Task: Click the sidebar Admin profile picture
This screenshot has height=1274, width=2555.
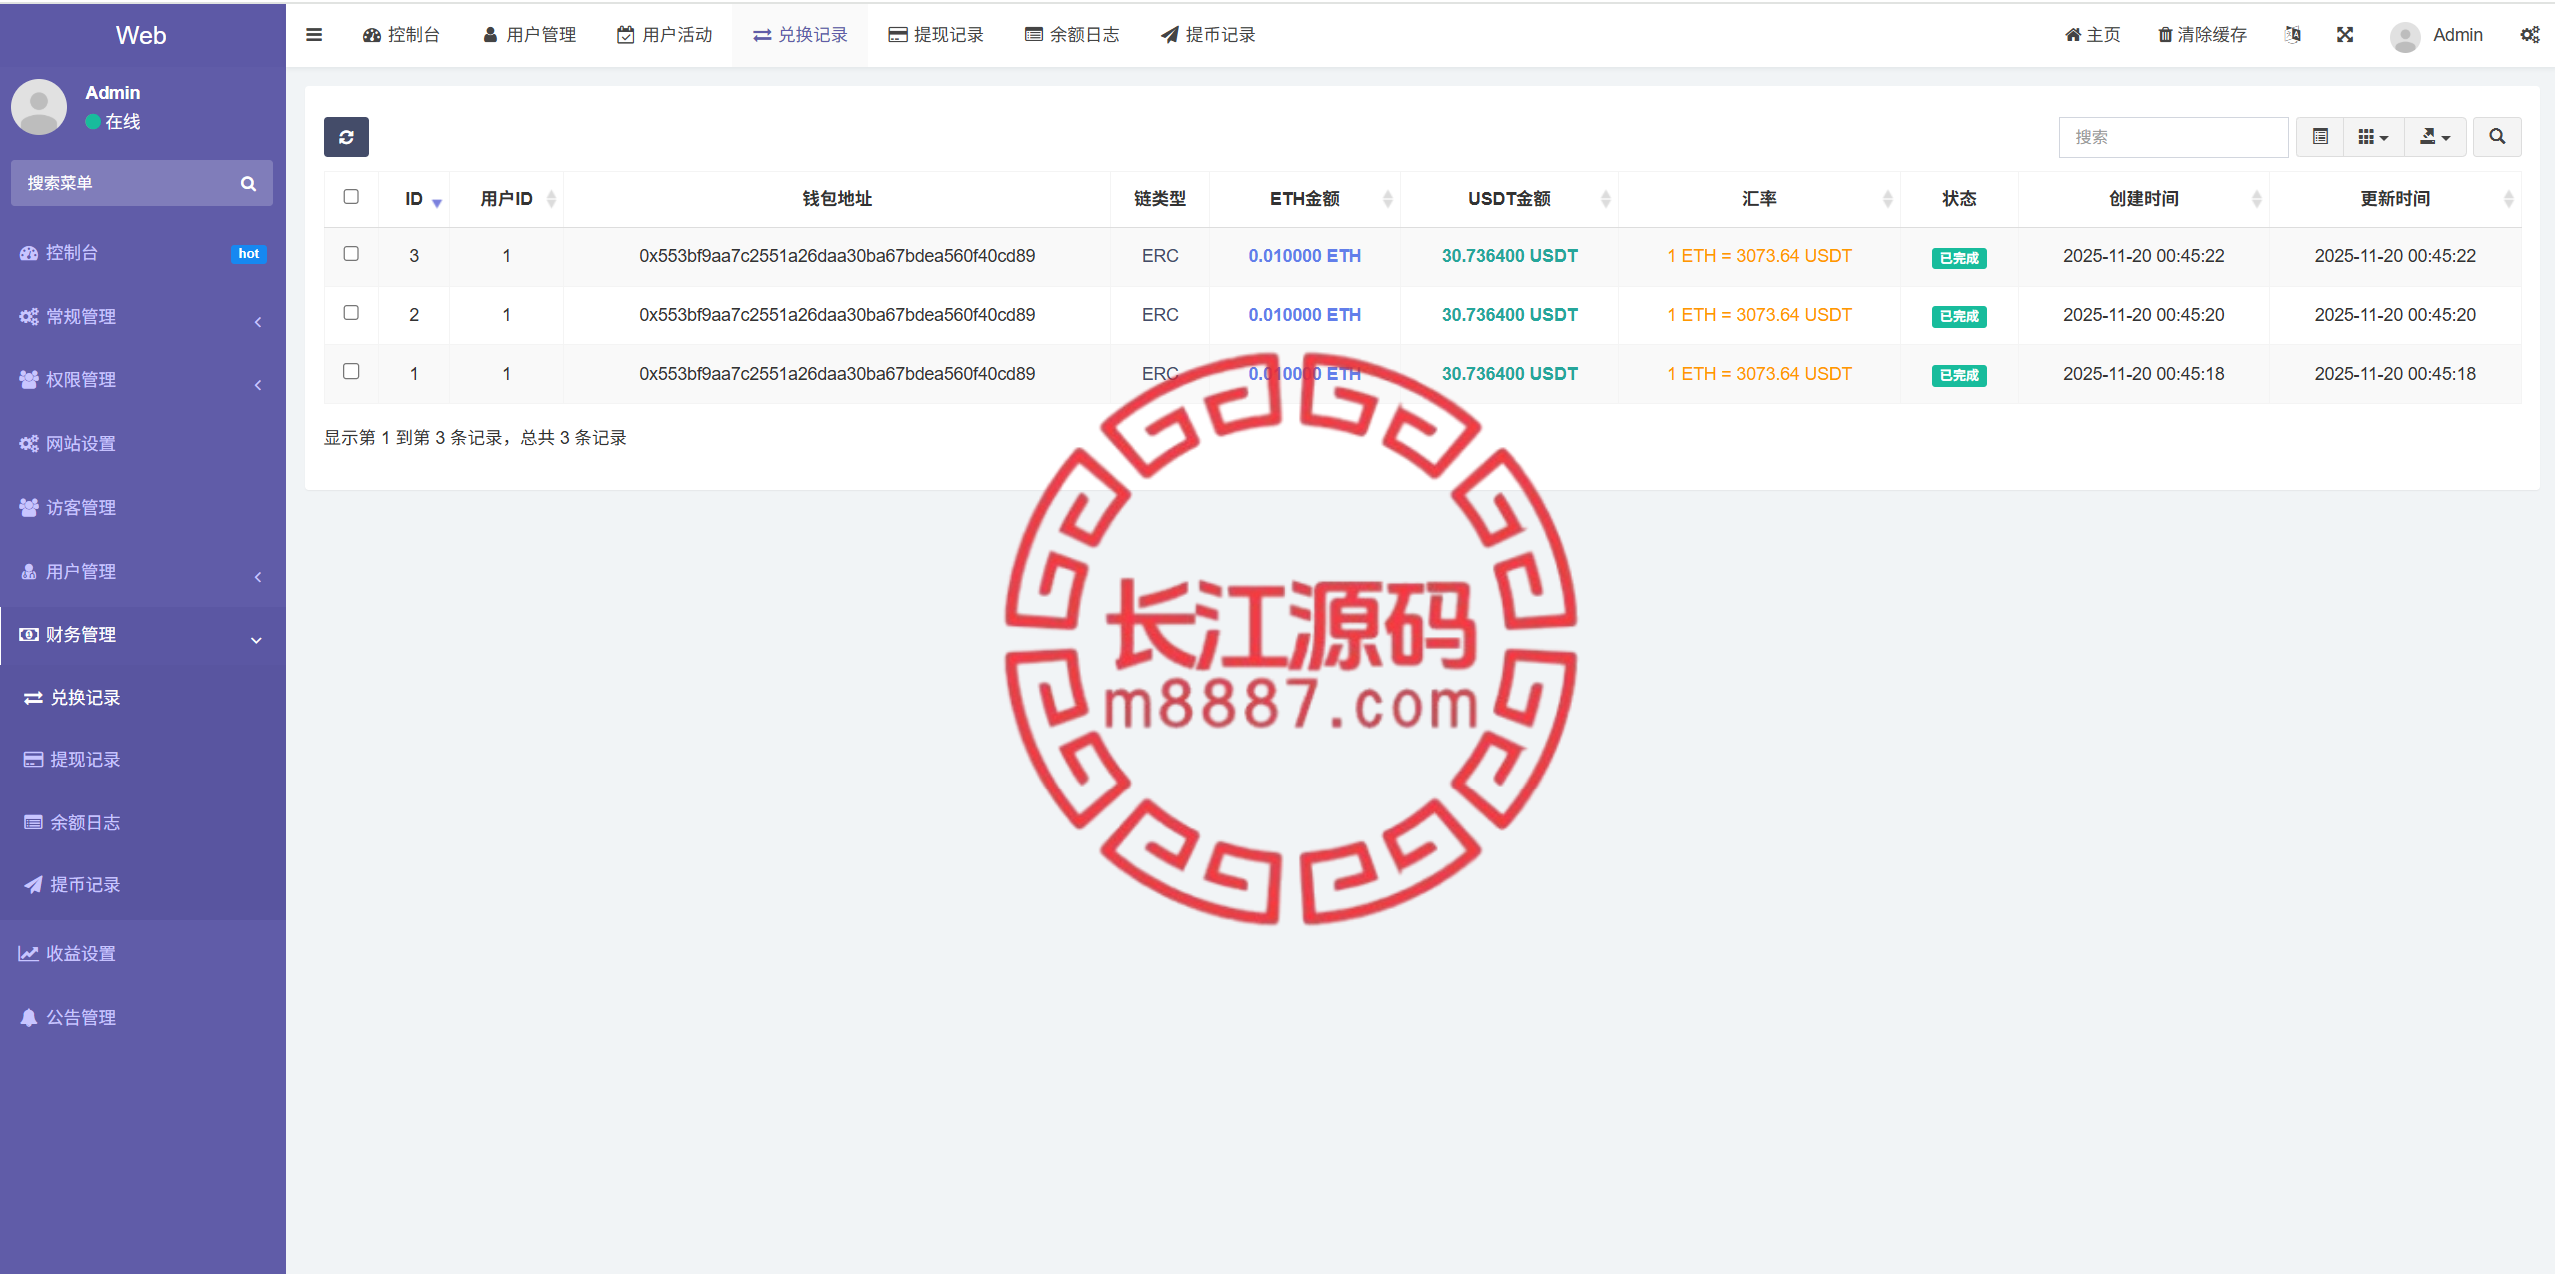Action: coord(39,107)
